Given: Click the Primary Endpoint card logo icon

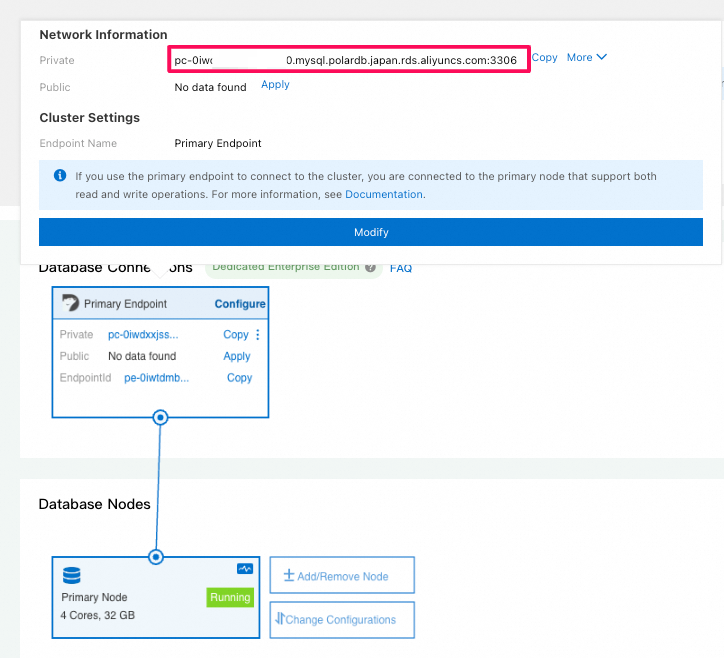Looking at the screenshot, I should pos(70,303).
